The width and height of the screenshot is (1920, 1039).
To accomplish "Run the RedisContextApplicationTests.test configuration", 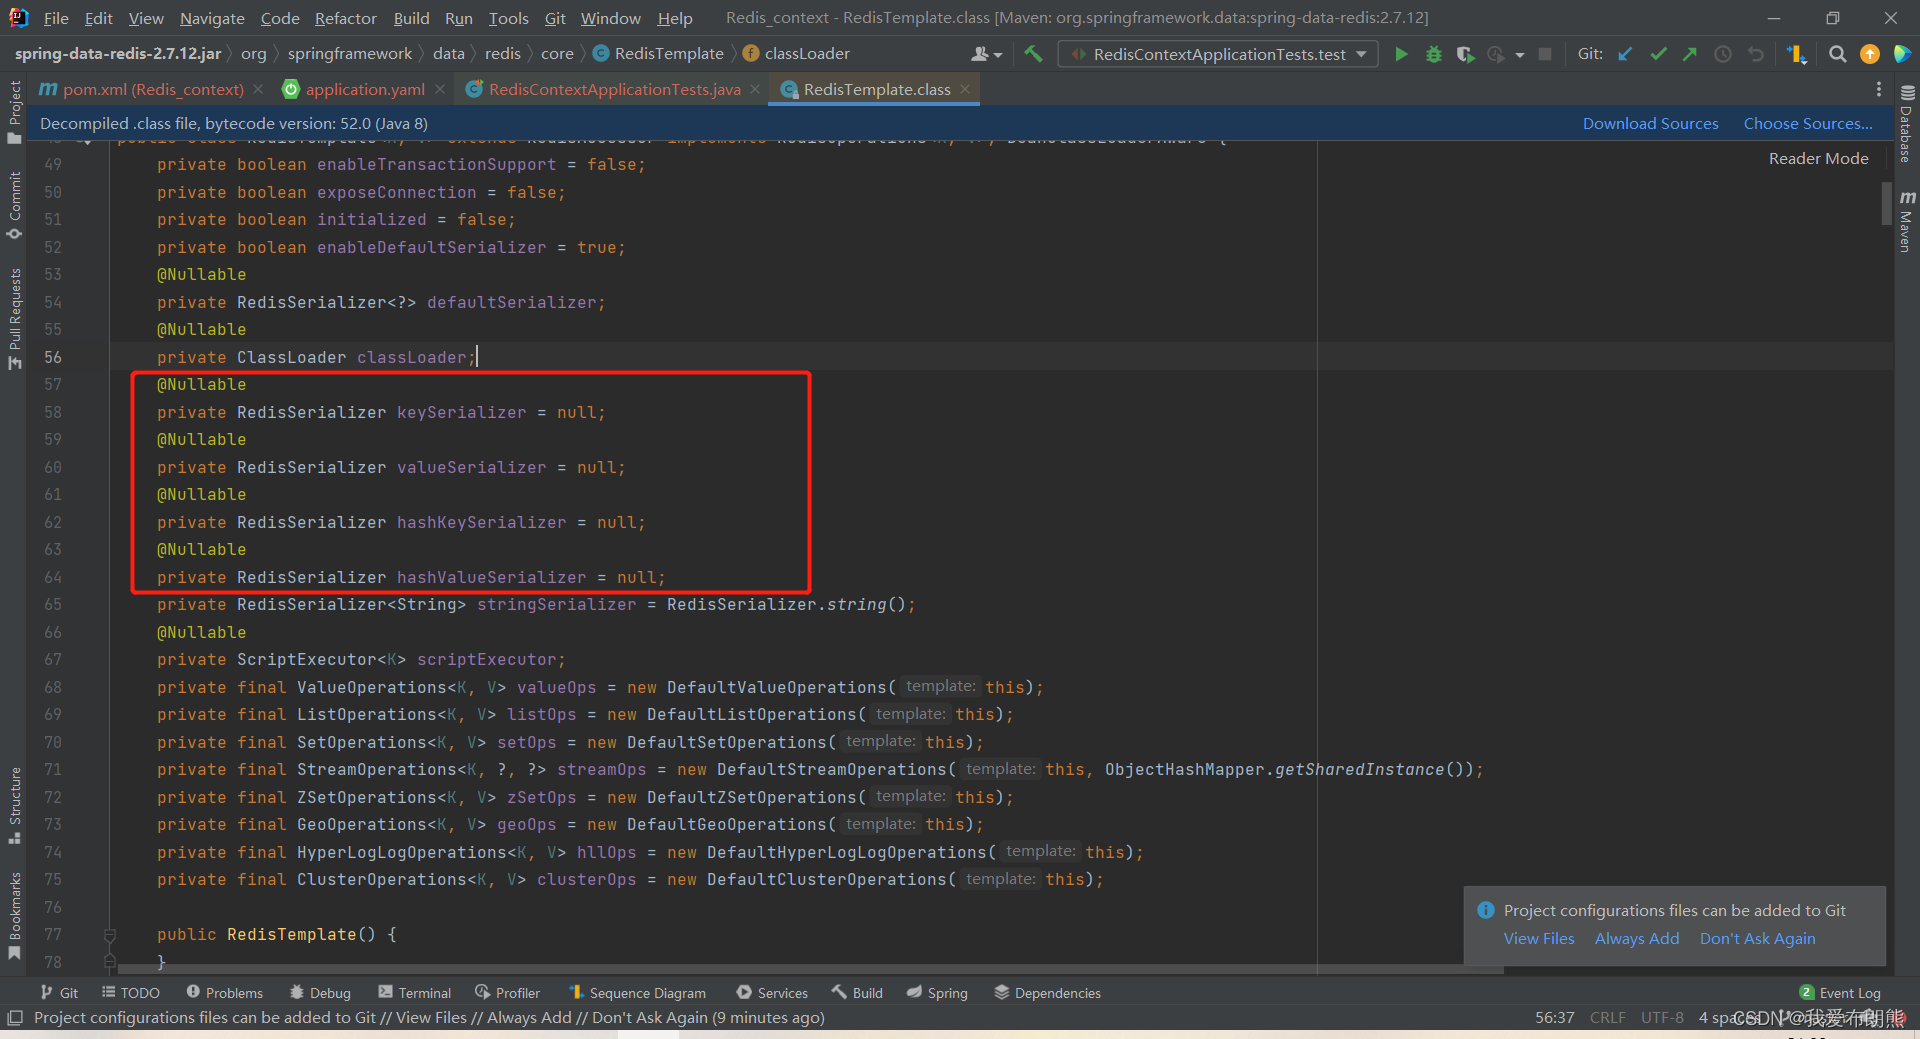I will click(1401, 54).
